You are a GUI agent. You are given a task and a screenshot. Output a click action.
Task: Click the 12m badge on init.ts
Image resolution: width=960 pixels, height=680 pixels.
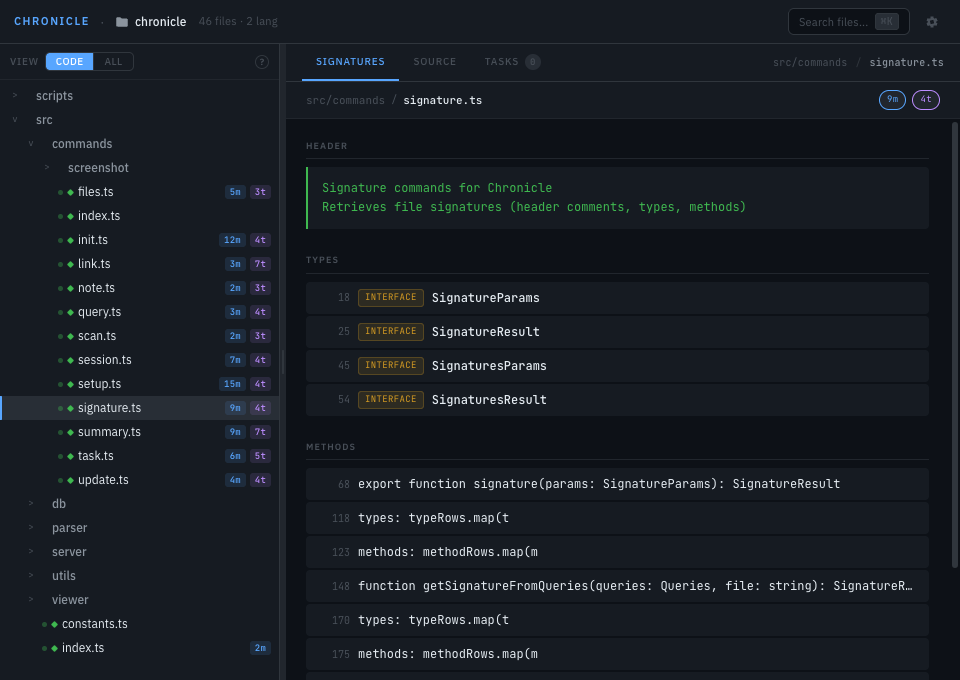pos(232,240)
